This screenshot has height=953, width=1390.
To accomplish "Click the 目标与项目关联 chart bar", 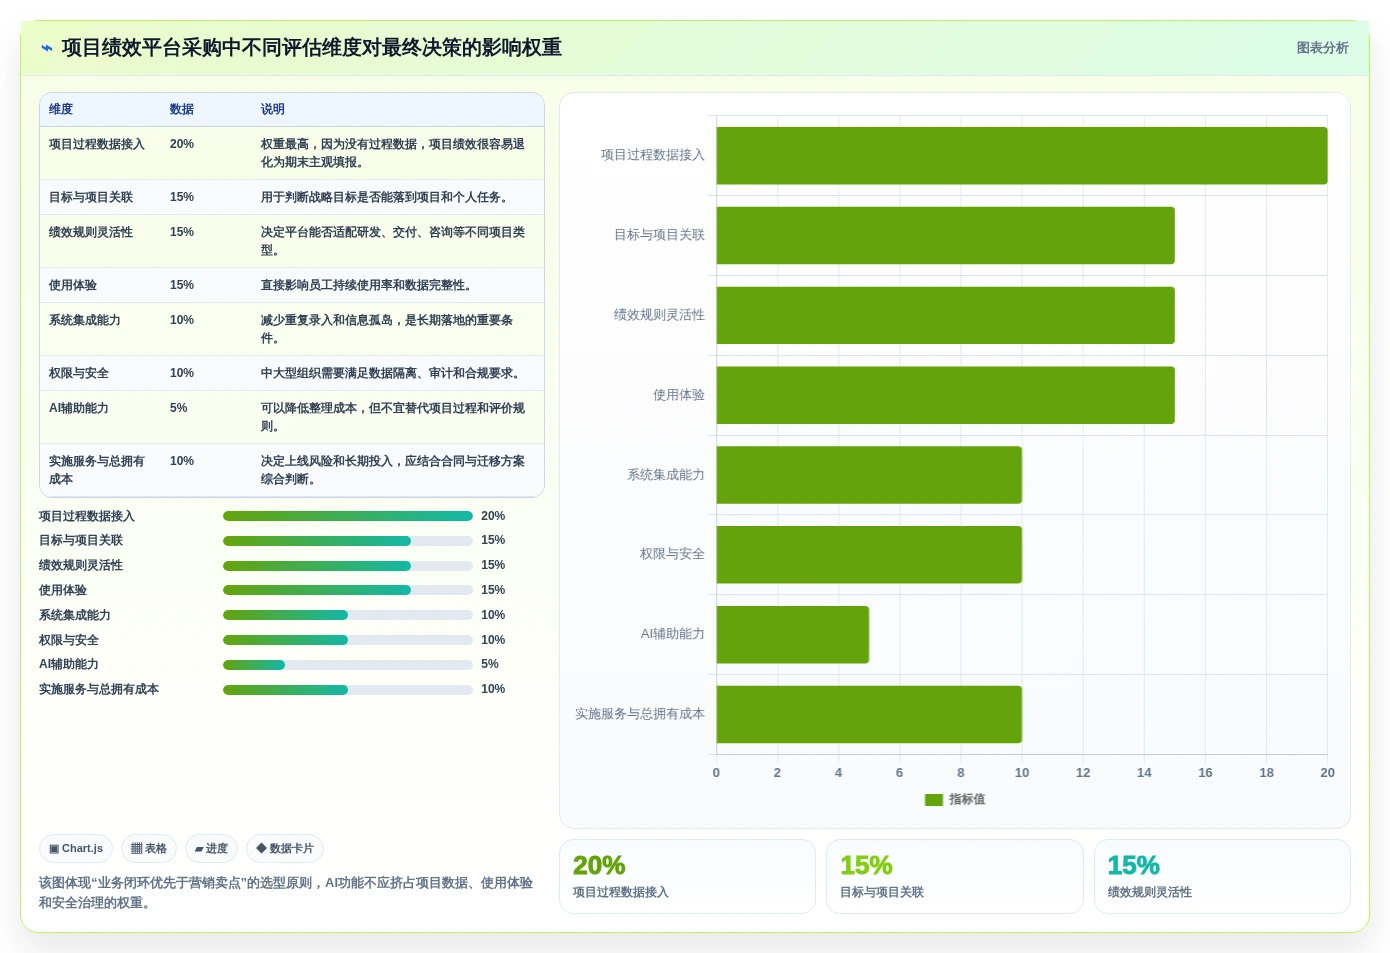I will [x=945, y=235].
